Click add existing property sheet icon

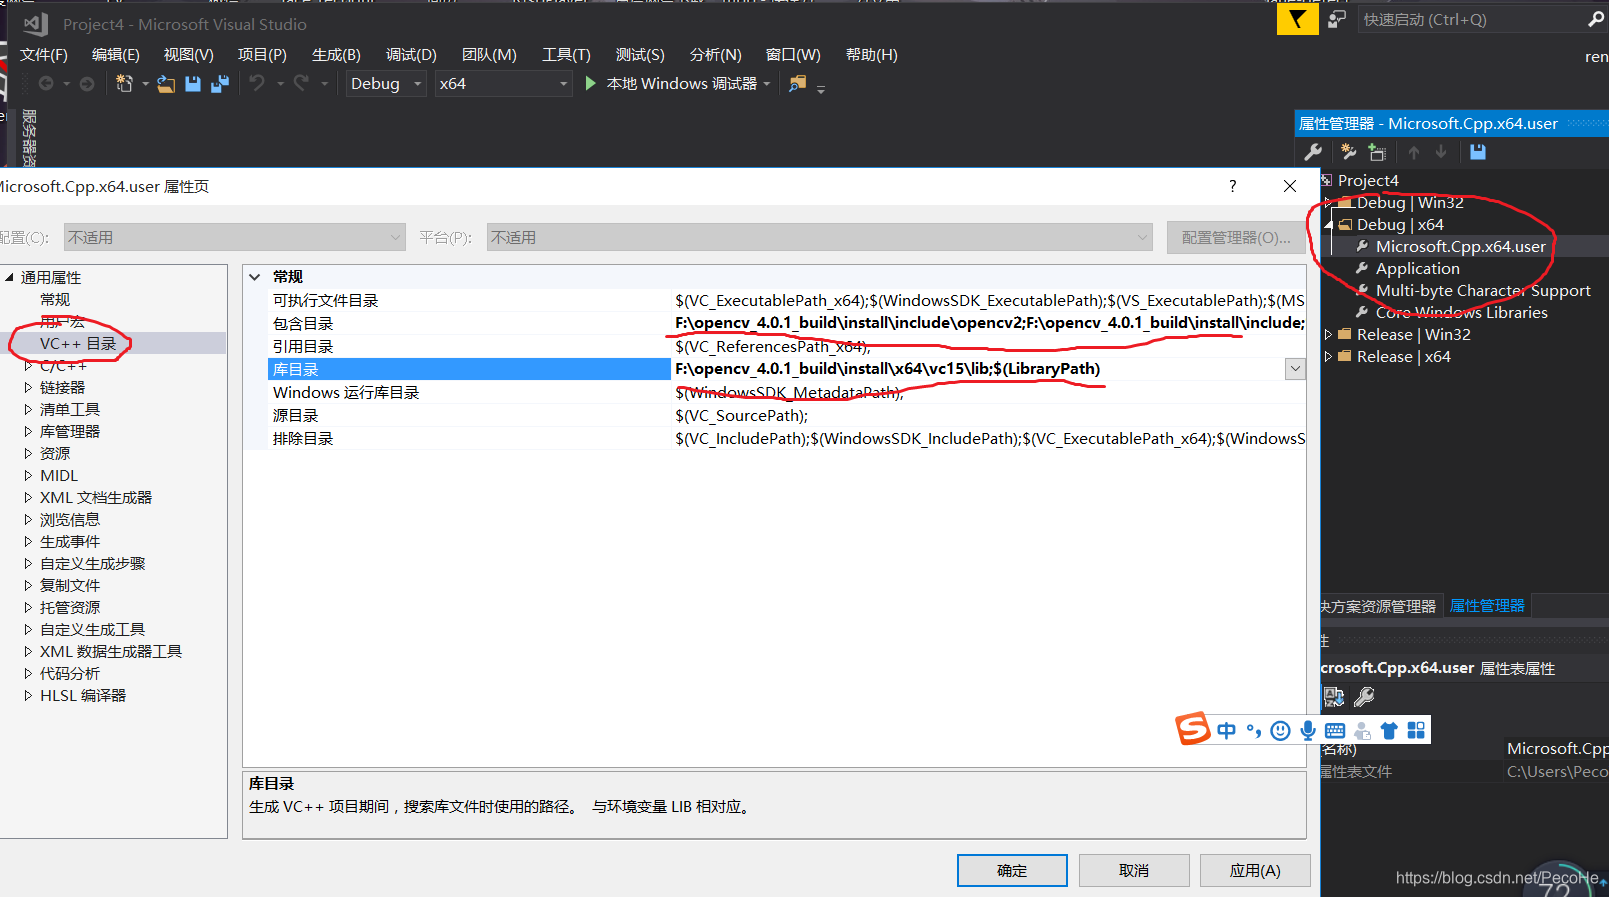tap(1377, 152)
